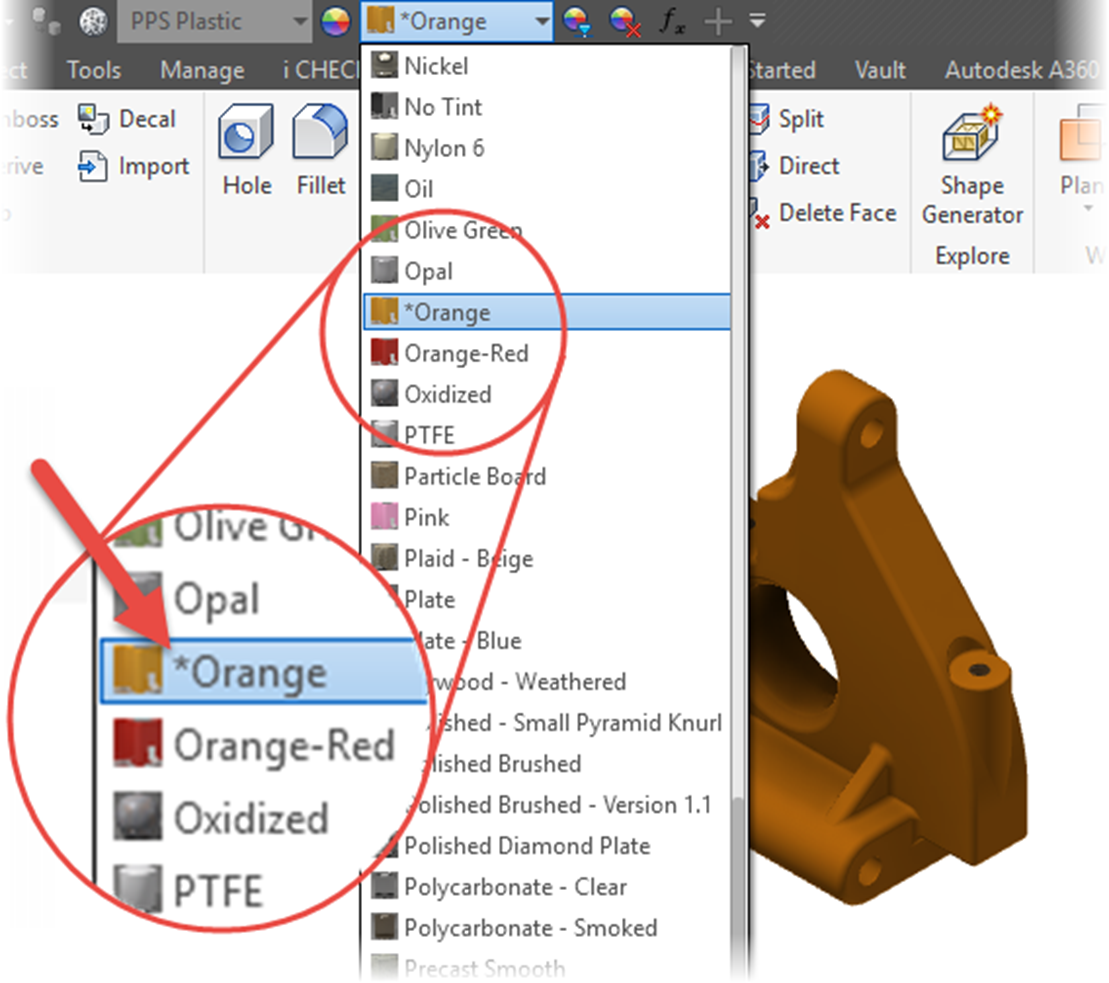Click the Clear appearance overrides icon

click(620, 20)
